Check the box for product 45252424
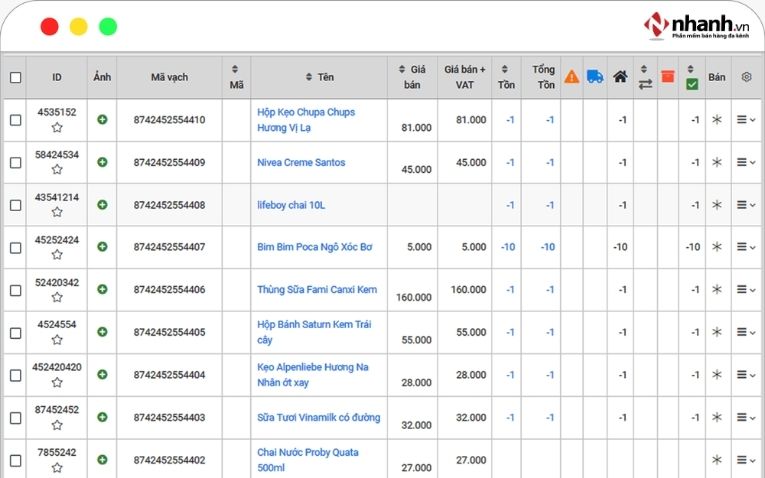Viewport: 765px width, 478px height. click(16, 248)
